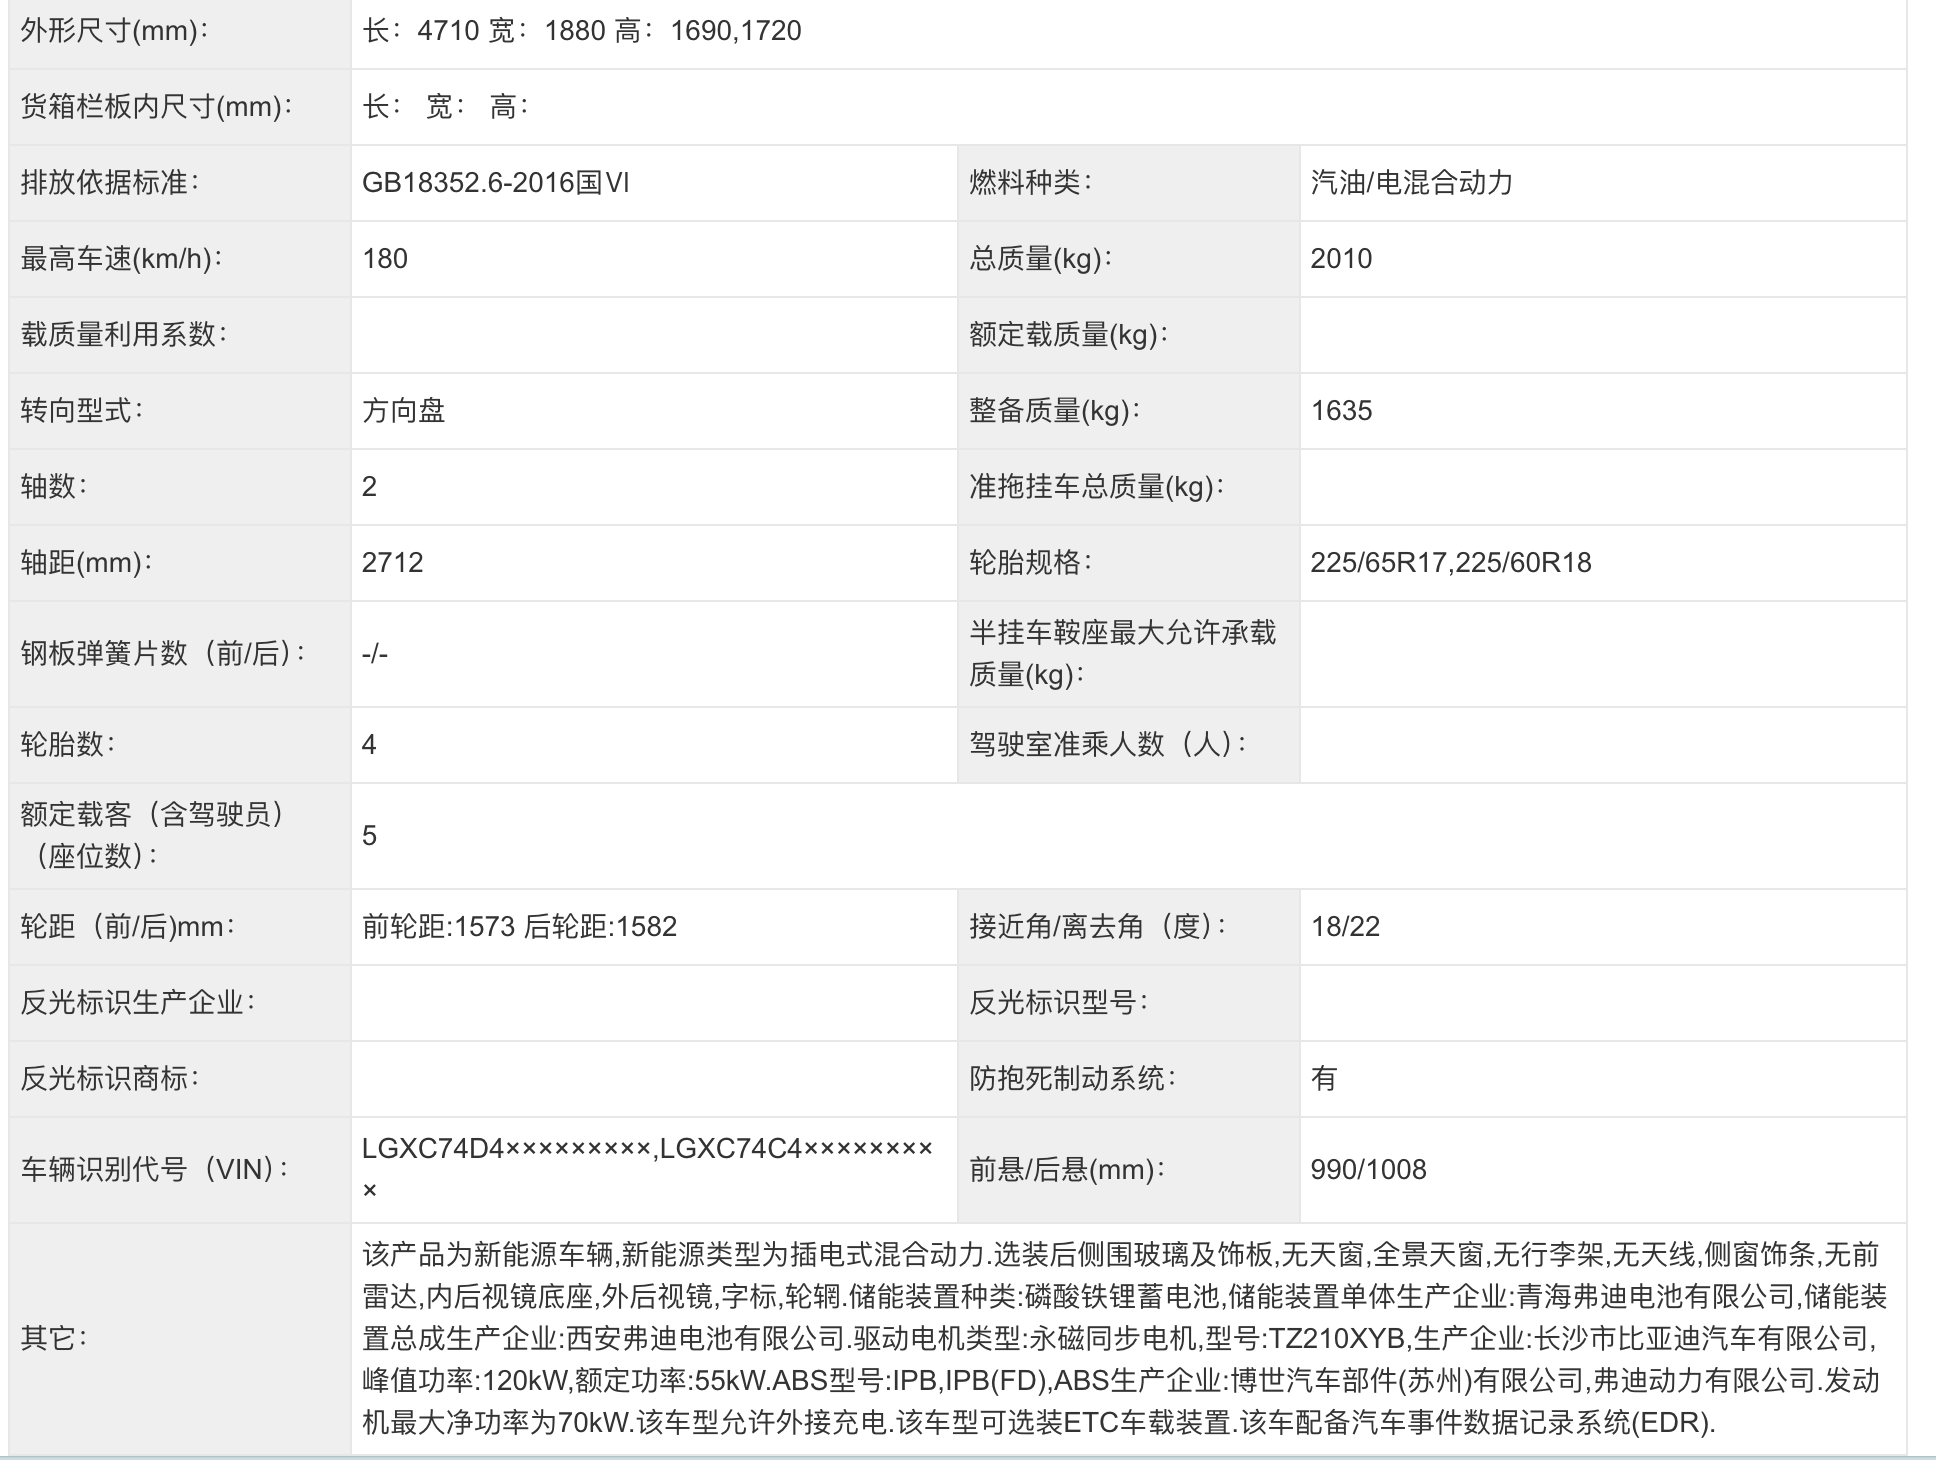Select top speed value 180
The image size is (1936, 1460).
[385, 259]
